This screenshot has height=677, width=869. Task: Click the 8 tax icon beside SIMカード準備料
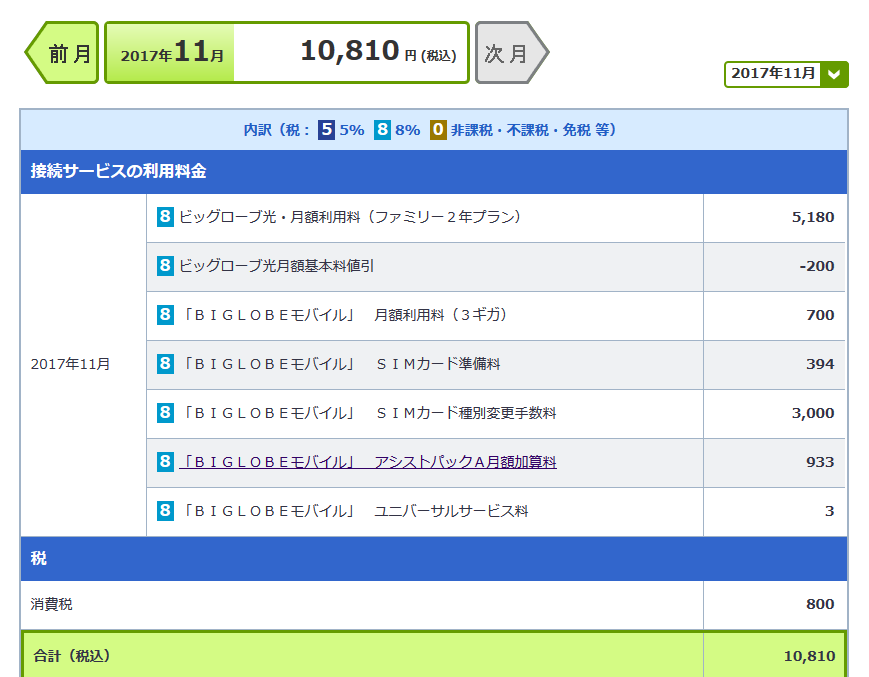point(165,364)
